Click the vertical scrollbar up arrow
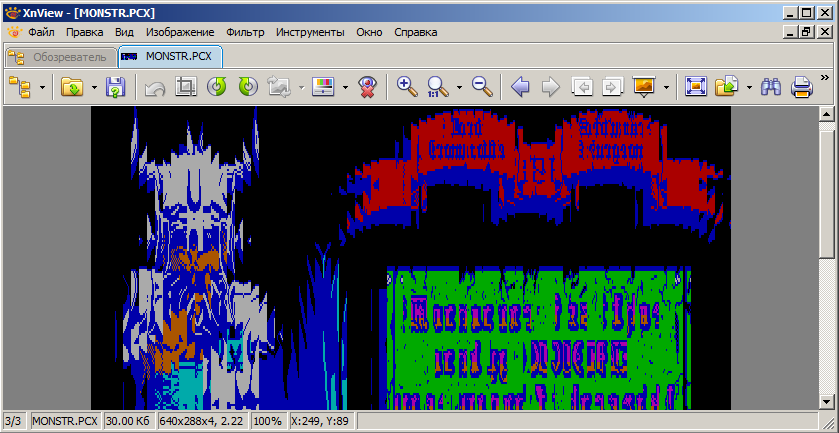The height and width of the screenshot is (433, 839). click(826, 114)
